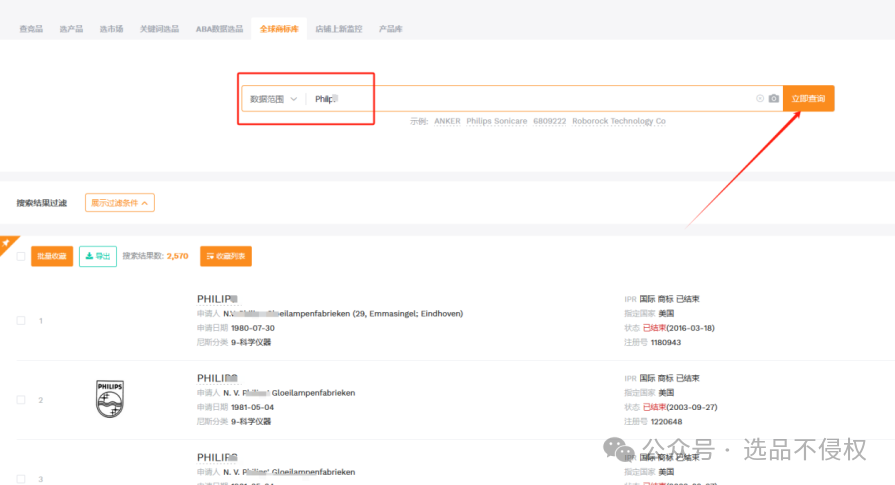Screen dimensions: 895x485
Task: Click the Roborock Technology Co example
Action: point(619,121)
